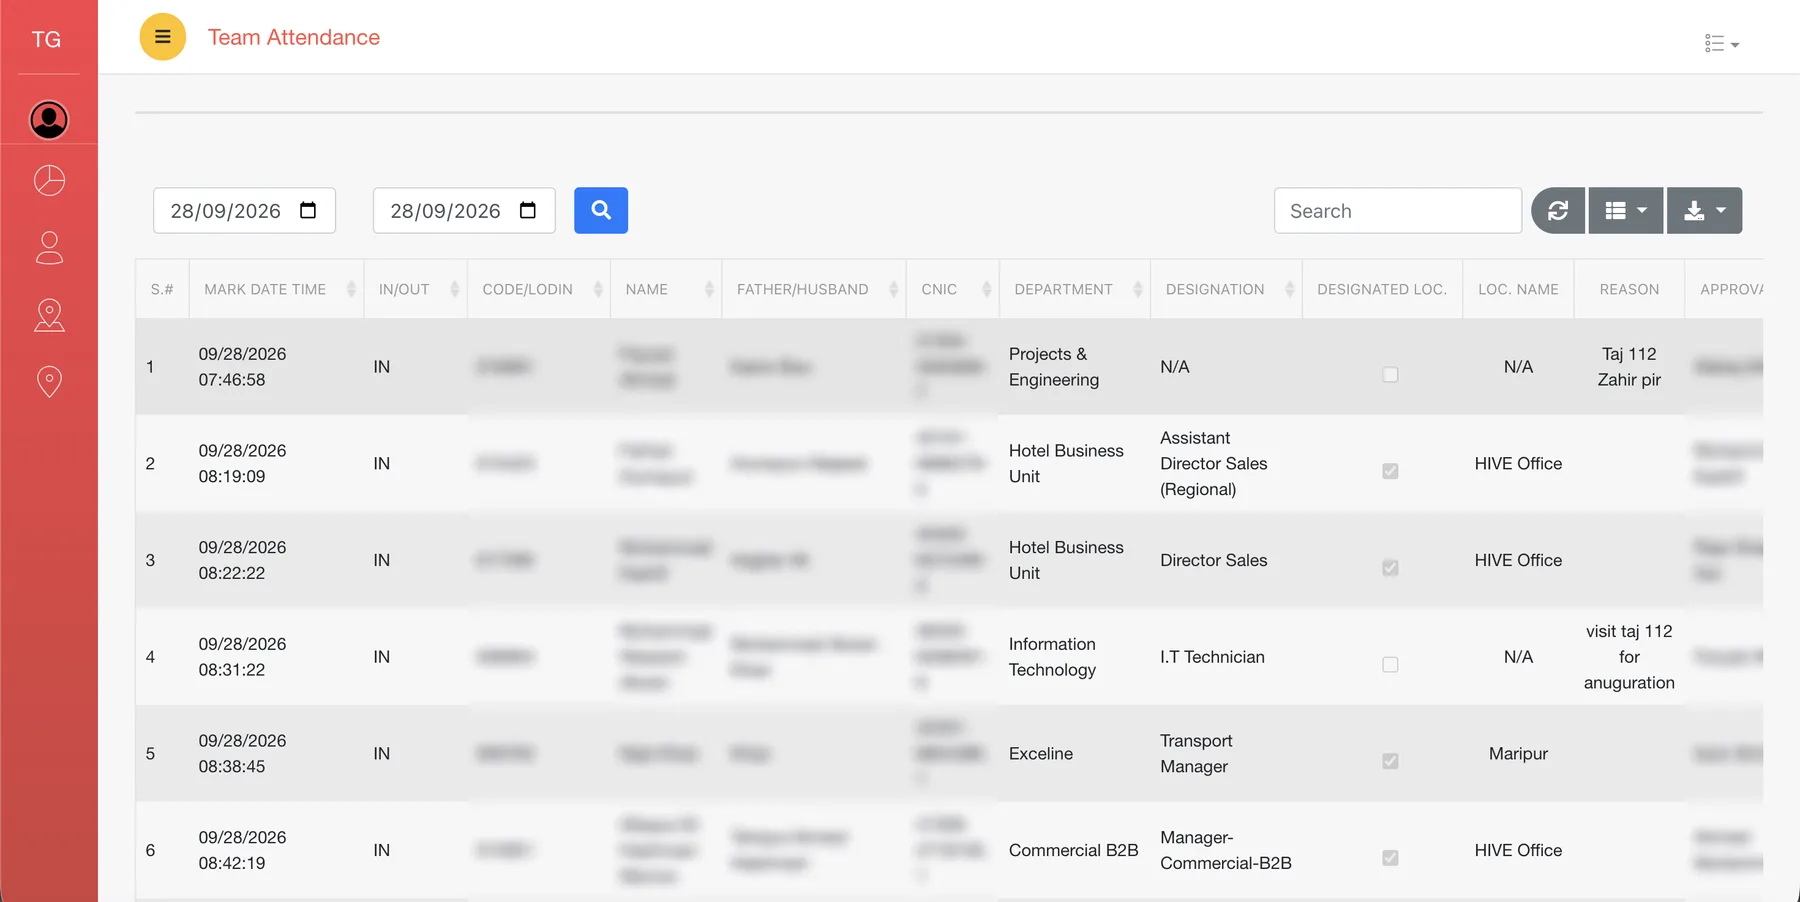Select the person icon in sidebar
Screen dimensions: 1800x902
[x=49, y=248]
